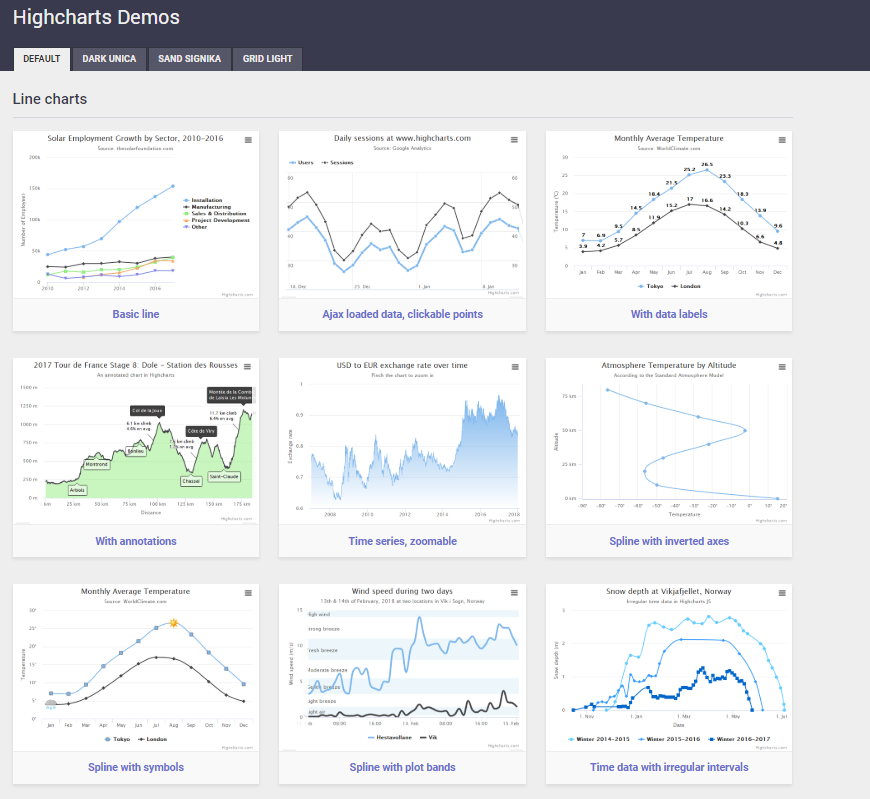The image size is (870, 799).
Task: Open hamburger menu on Tour de France chart
Action: (x=248, y=368)
